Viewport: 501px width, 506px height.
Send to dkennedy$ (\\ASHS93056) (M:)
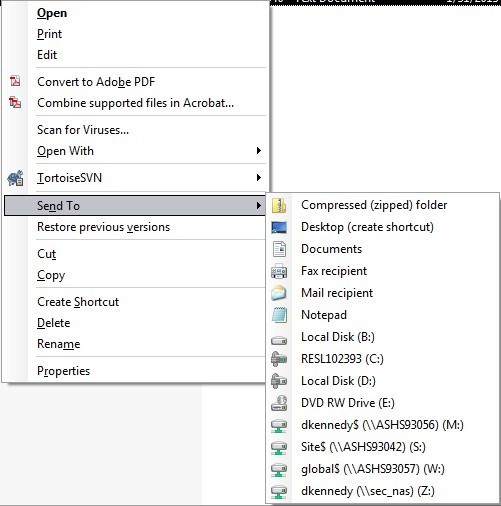383,425
